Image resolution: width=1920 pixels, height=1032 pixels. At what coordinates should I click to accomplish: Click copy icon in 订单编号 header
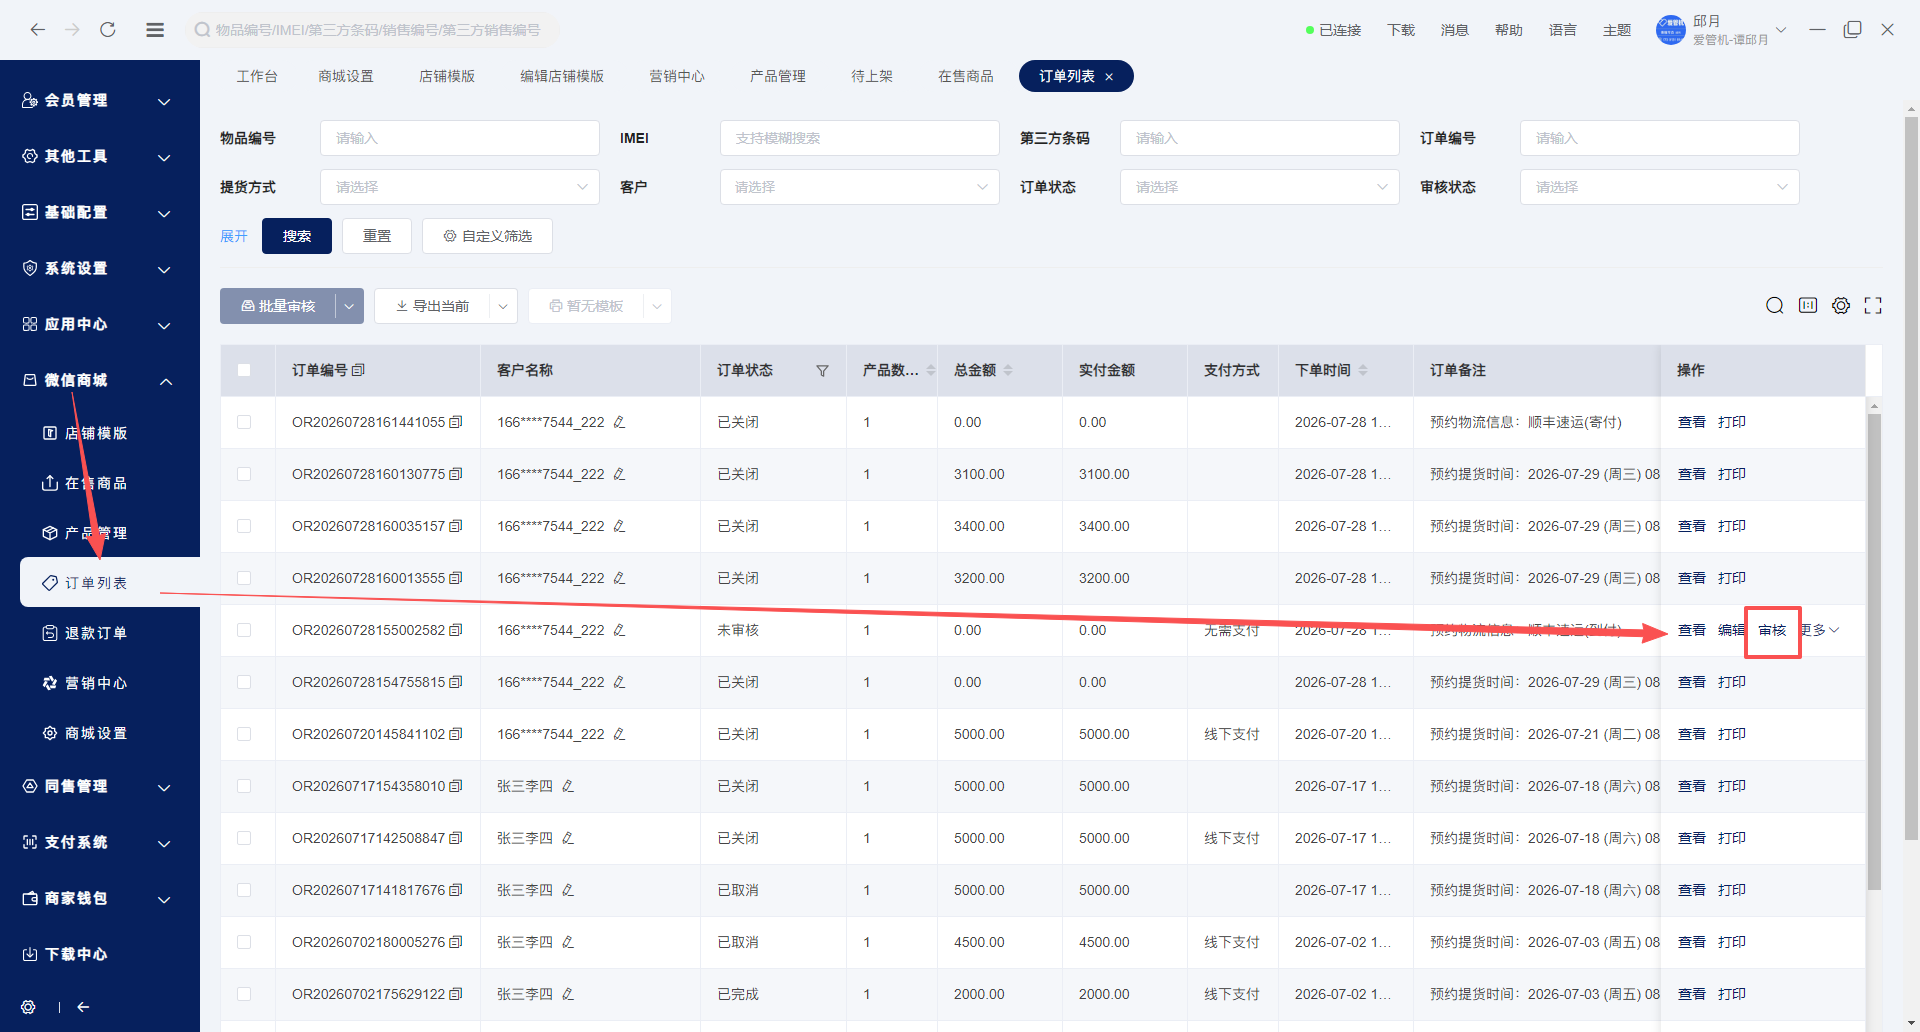pyautogui.click(x=359, y=370)
